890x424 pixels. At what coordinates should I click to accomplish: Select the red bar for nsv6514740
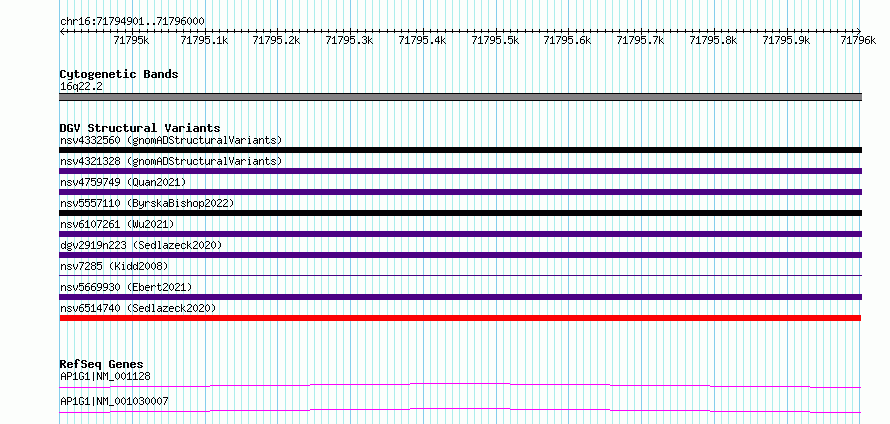click(x=461, y=318)
